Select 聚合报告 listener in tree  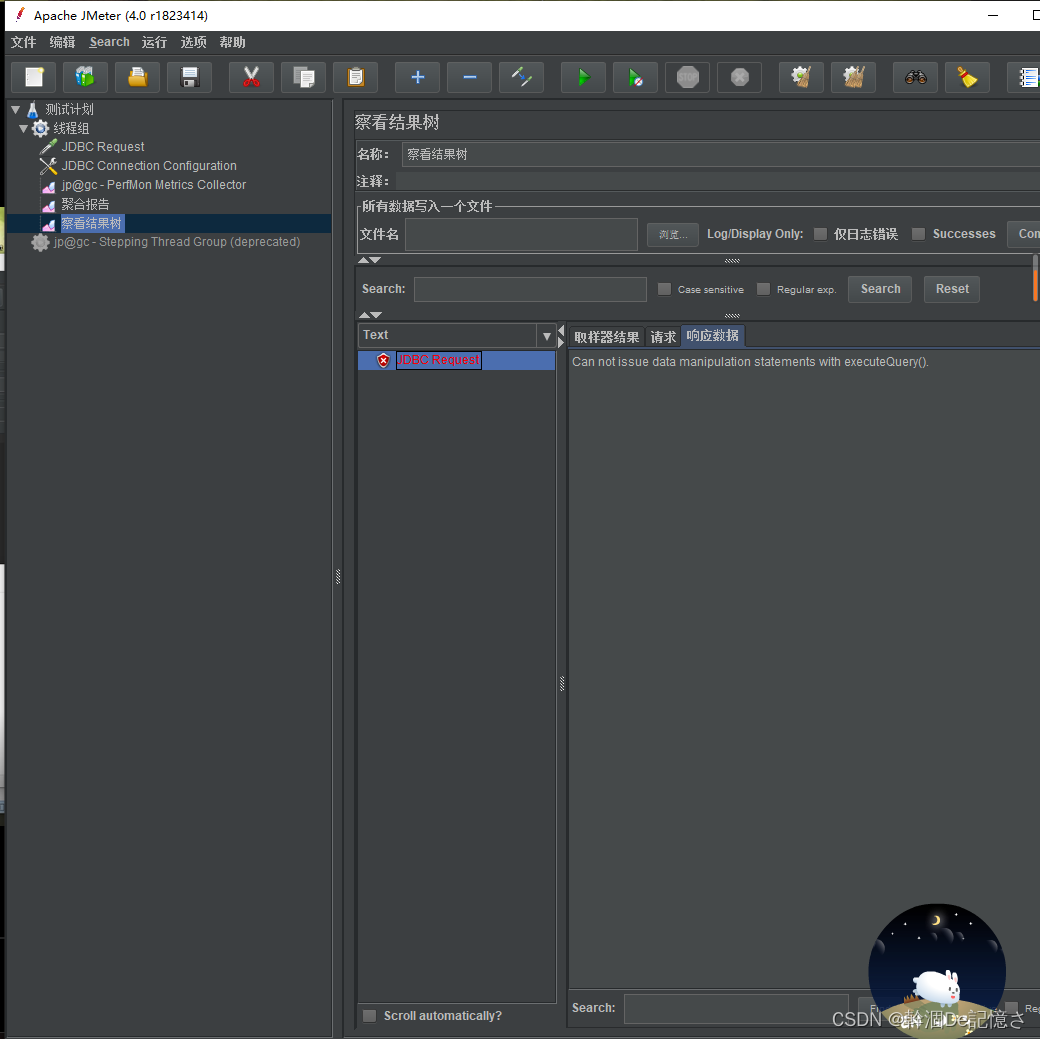coord(86,204)
